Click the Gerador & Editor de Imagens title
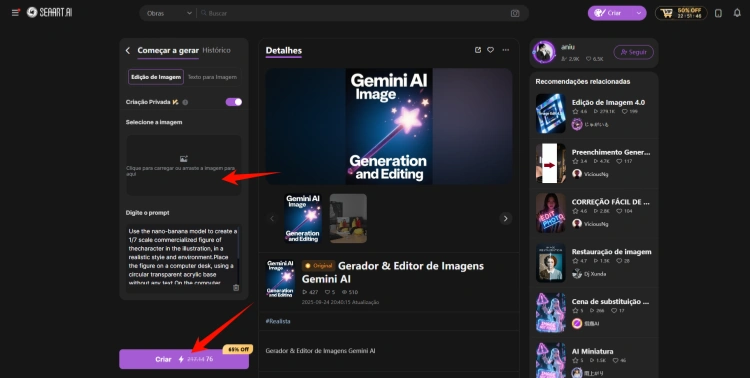 point(393,272)
